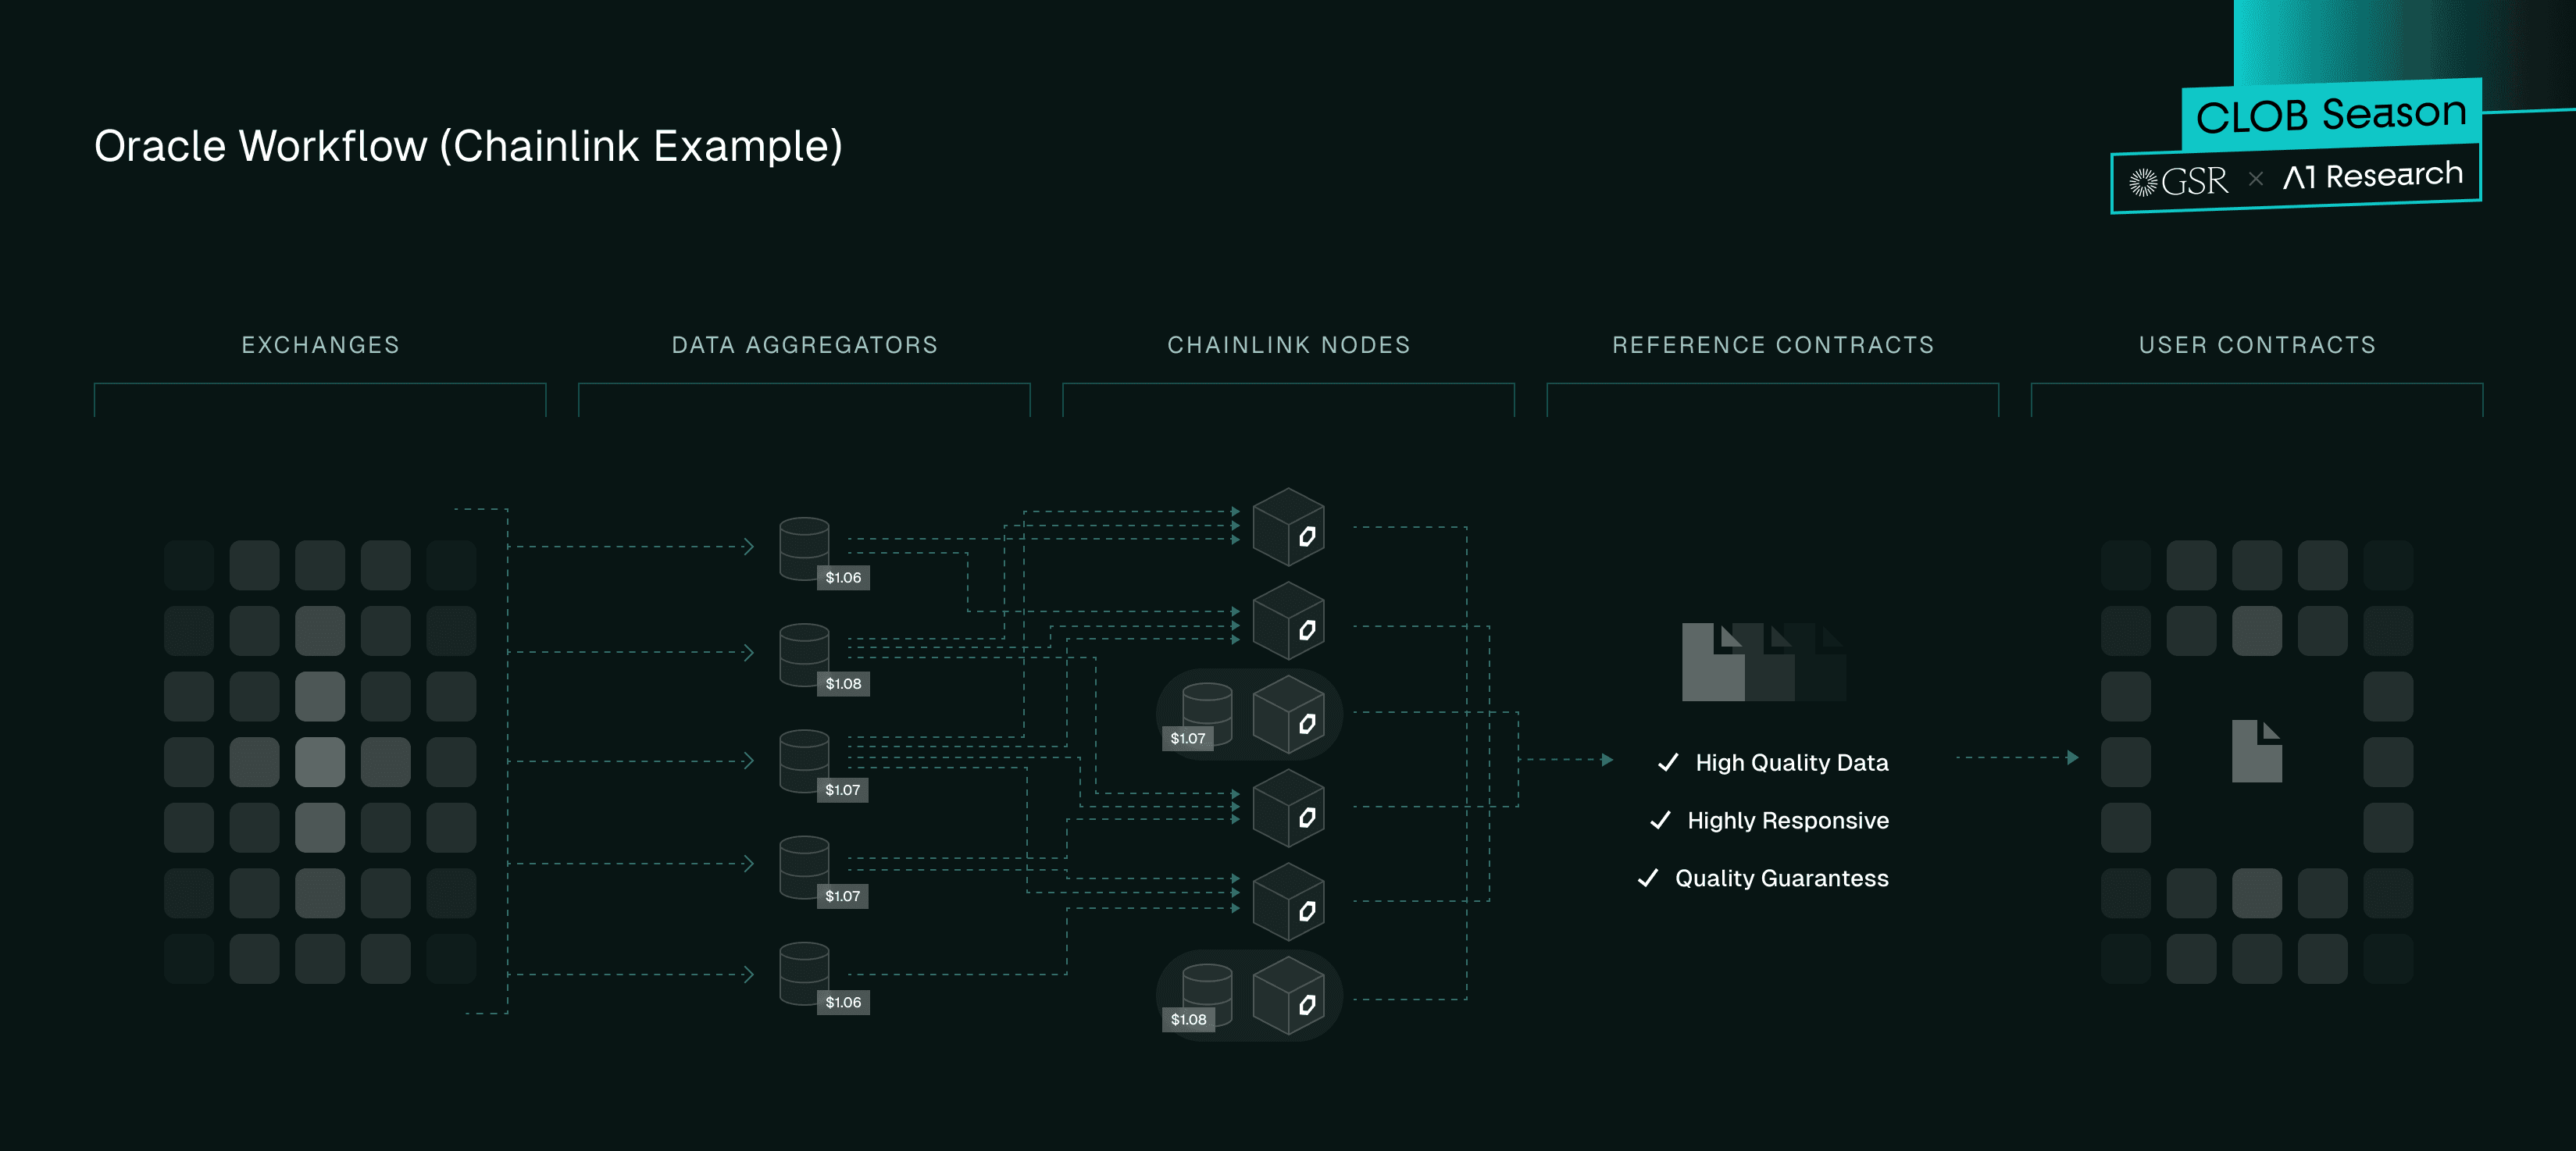Click the $1.07 label in the Chainlink Nodes pill

tap(1188, 739)
